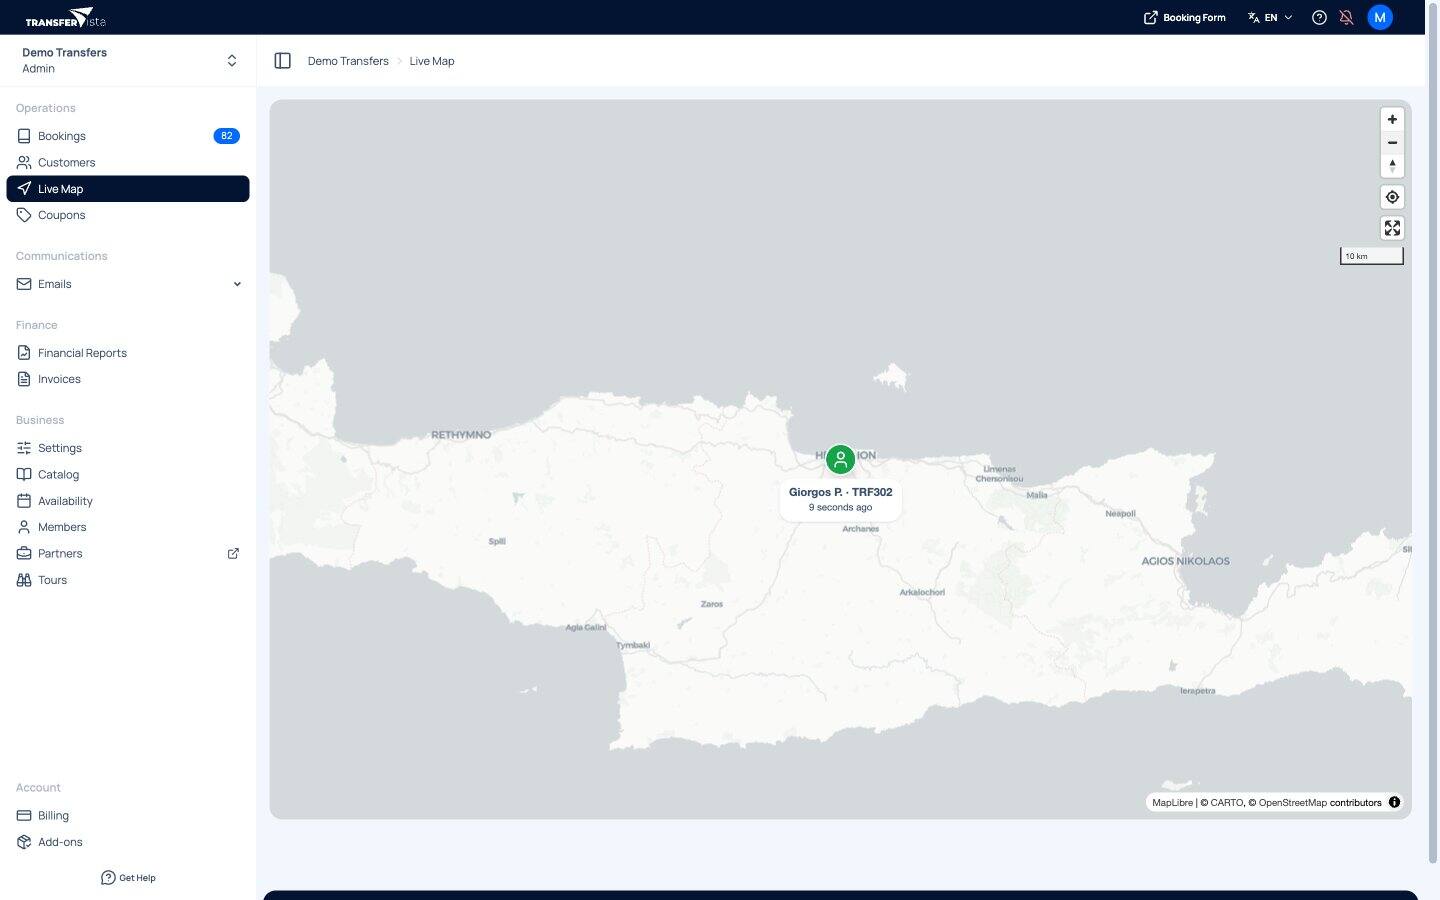Open the OpenStreetMap attribution link

point(1292,803)
